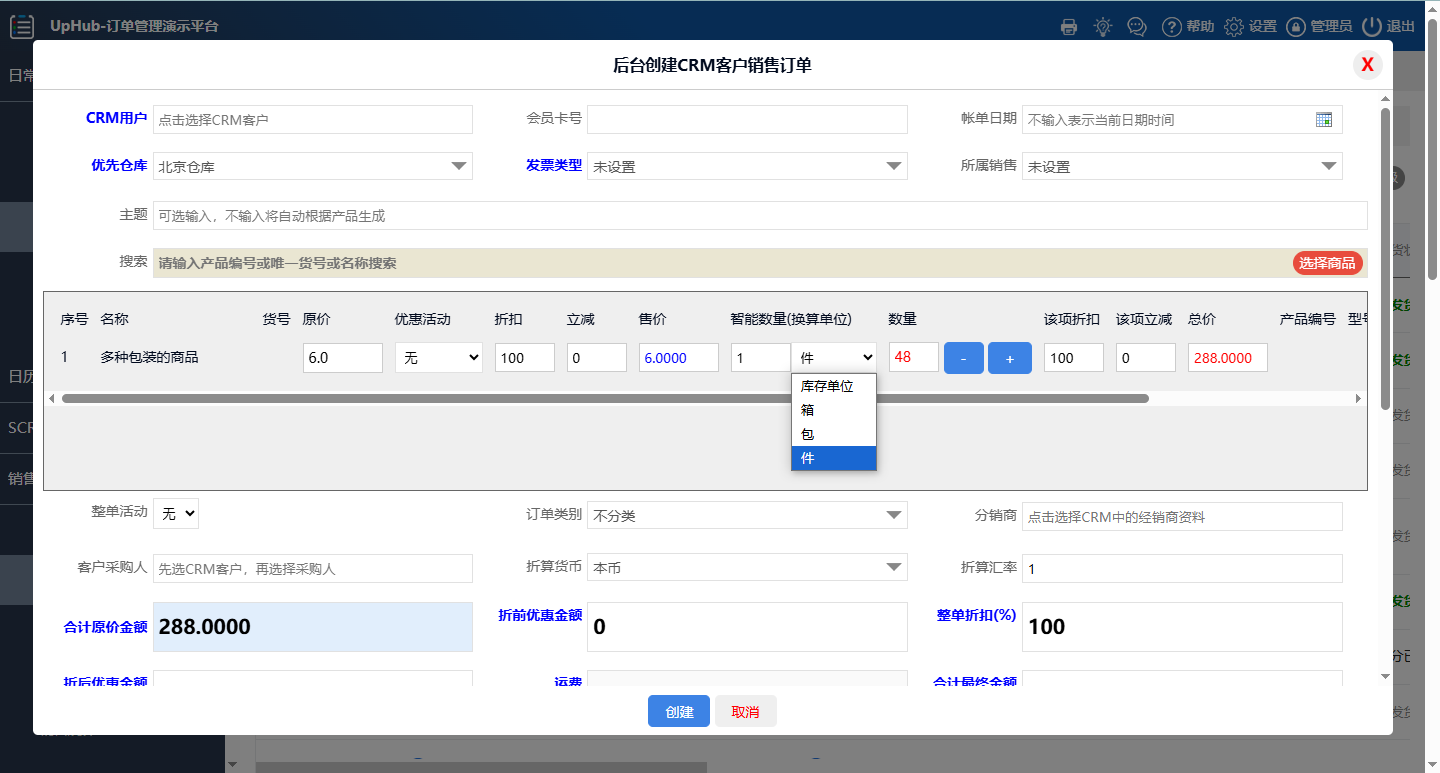1440x773 pixels.
Task: Open the chat messages icon
Action: 1136,27
